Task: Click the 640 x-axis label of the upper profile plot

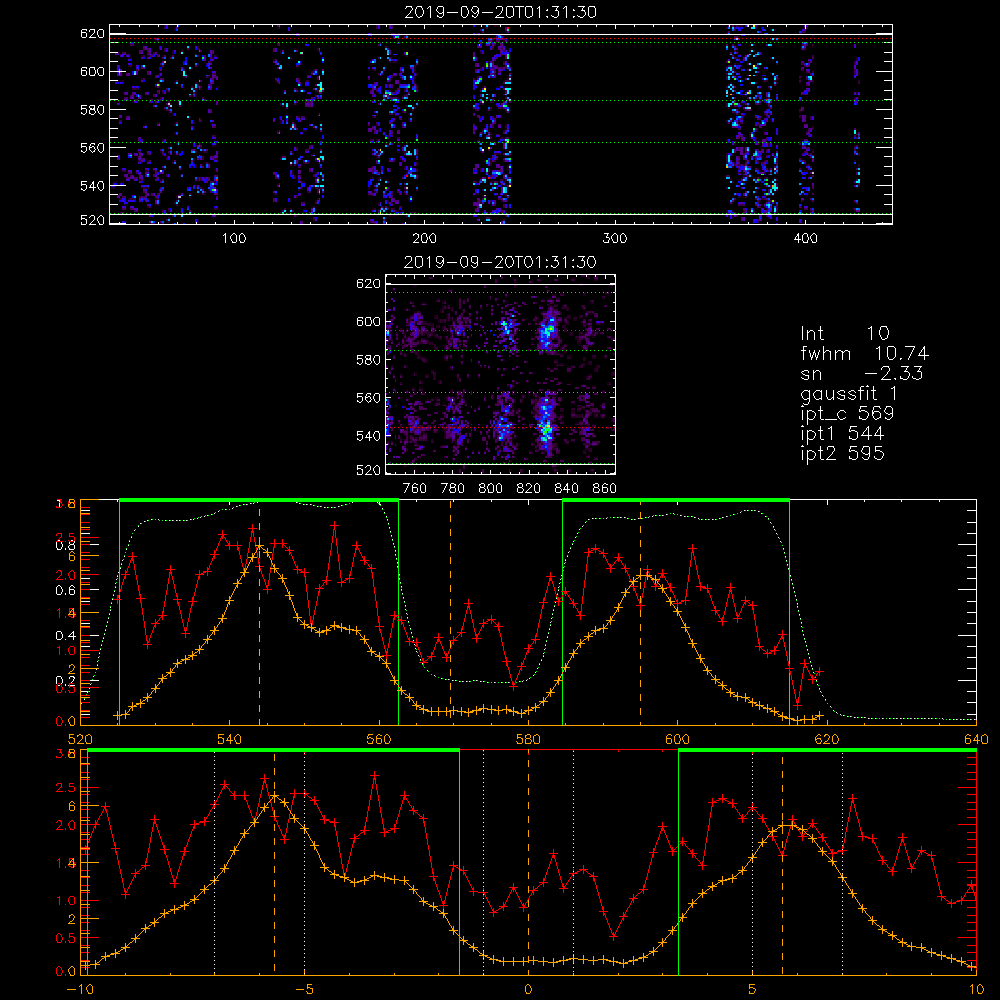Action: tap(976, 739)
